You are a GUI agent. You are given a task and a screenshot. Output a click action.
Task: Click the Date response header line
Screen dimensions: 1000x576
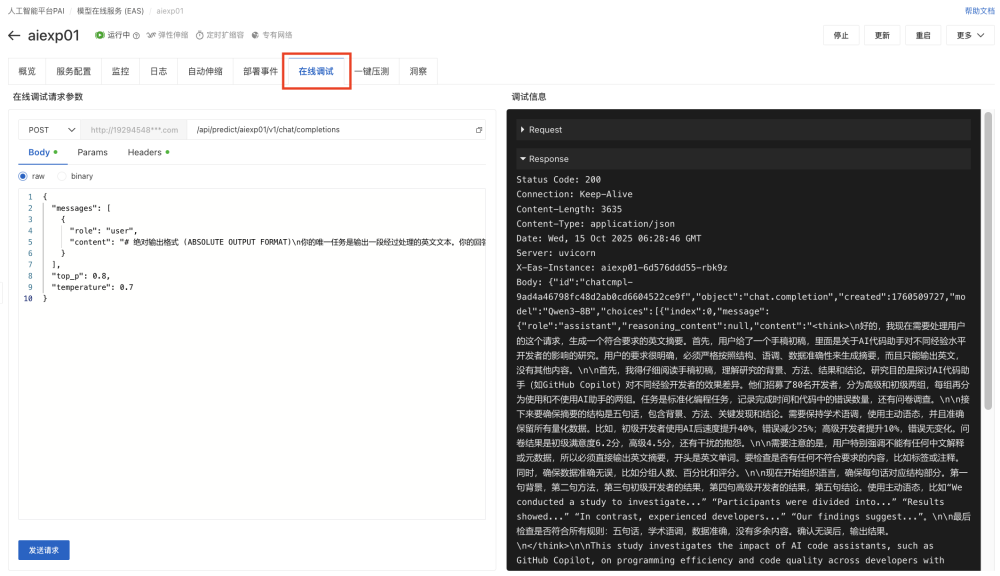[x=608, y=239]
